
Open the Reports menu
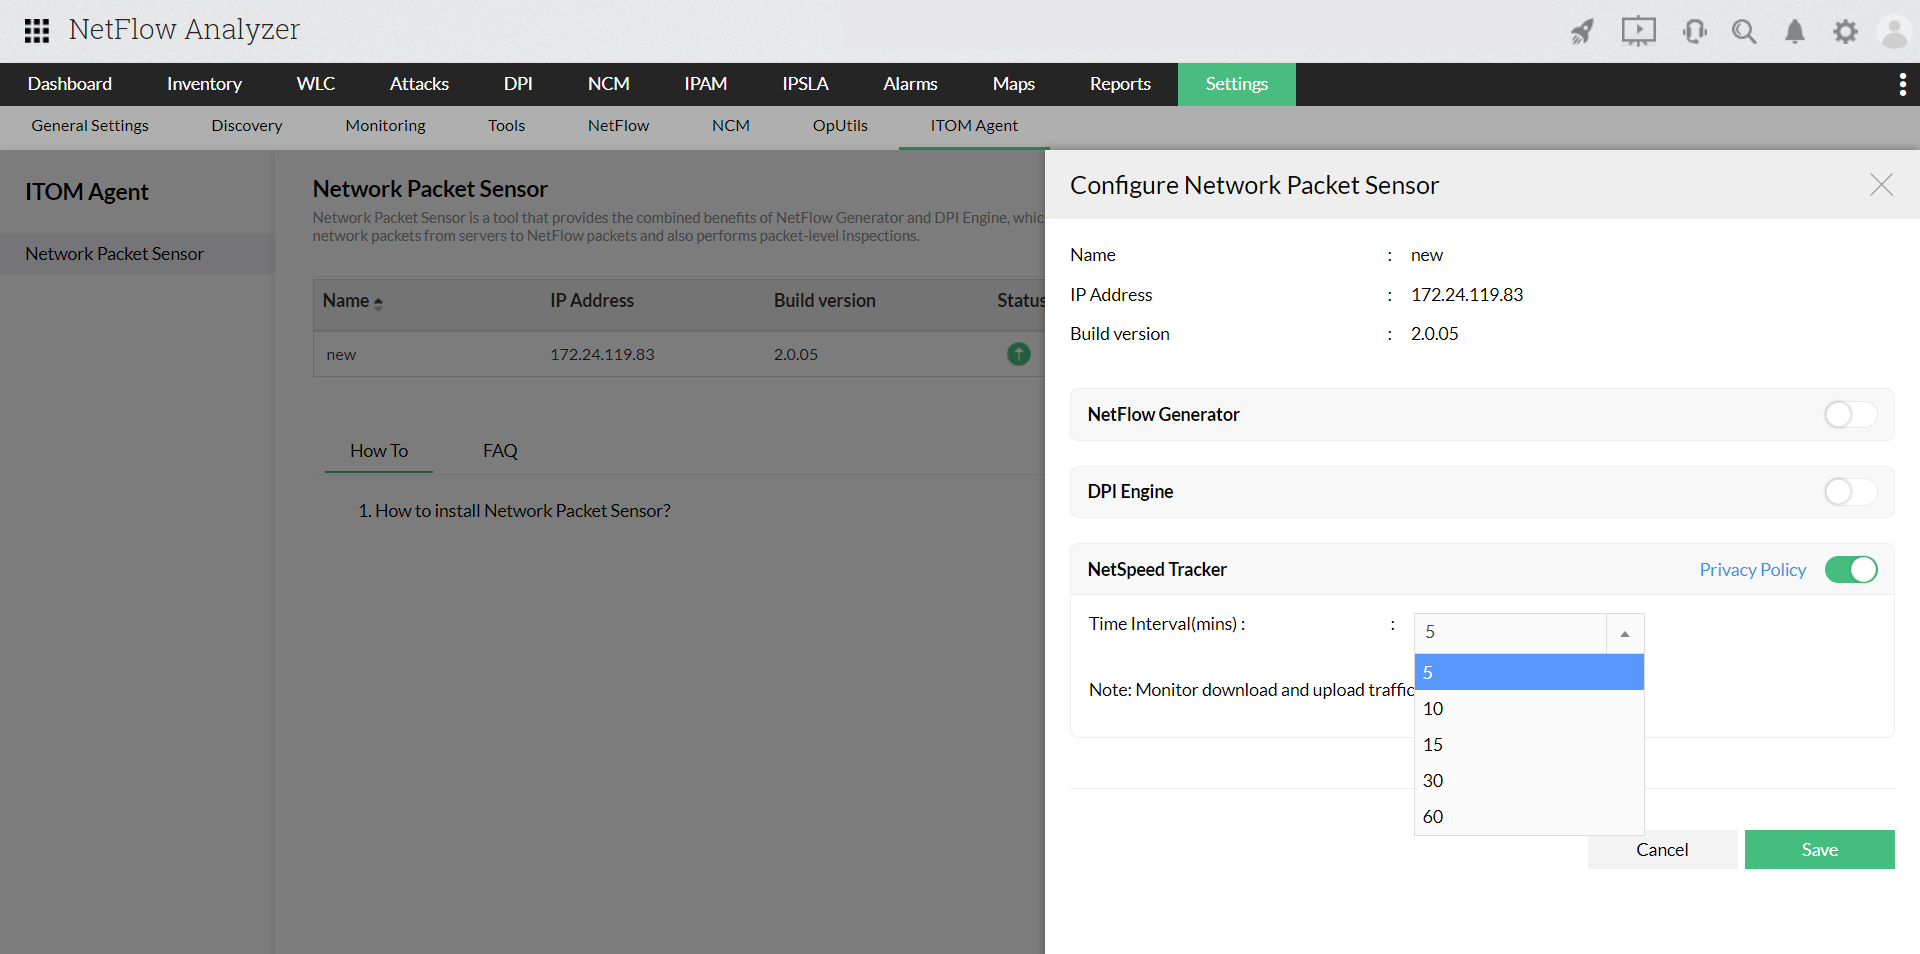1119,84
